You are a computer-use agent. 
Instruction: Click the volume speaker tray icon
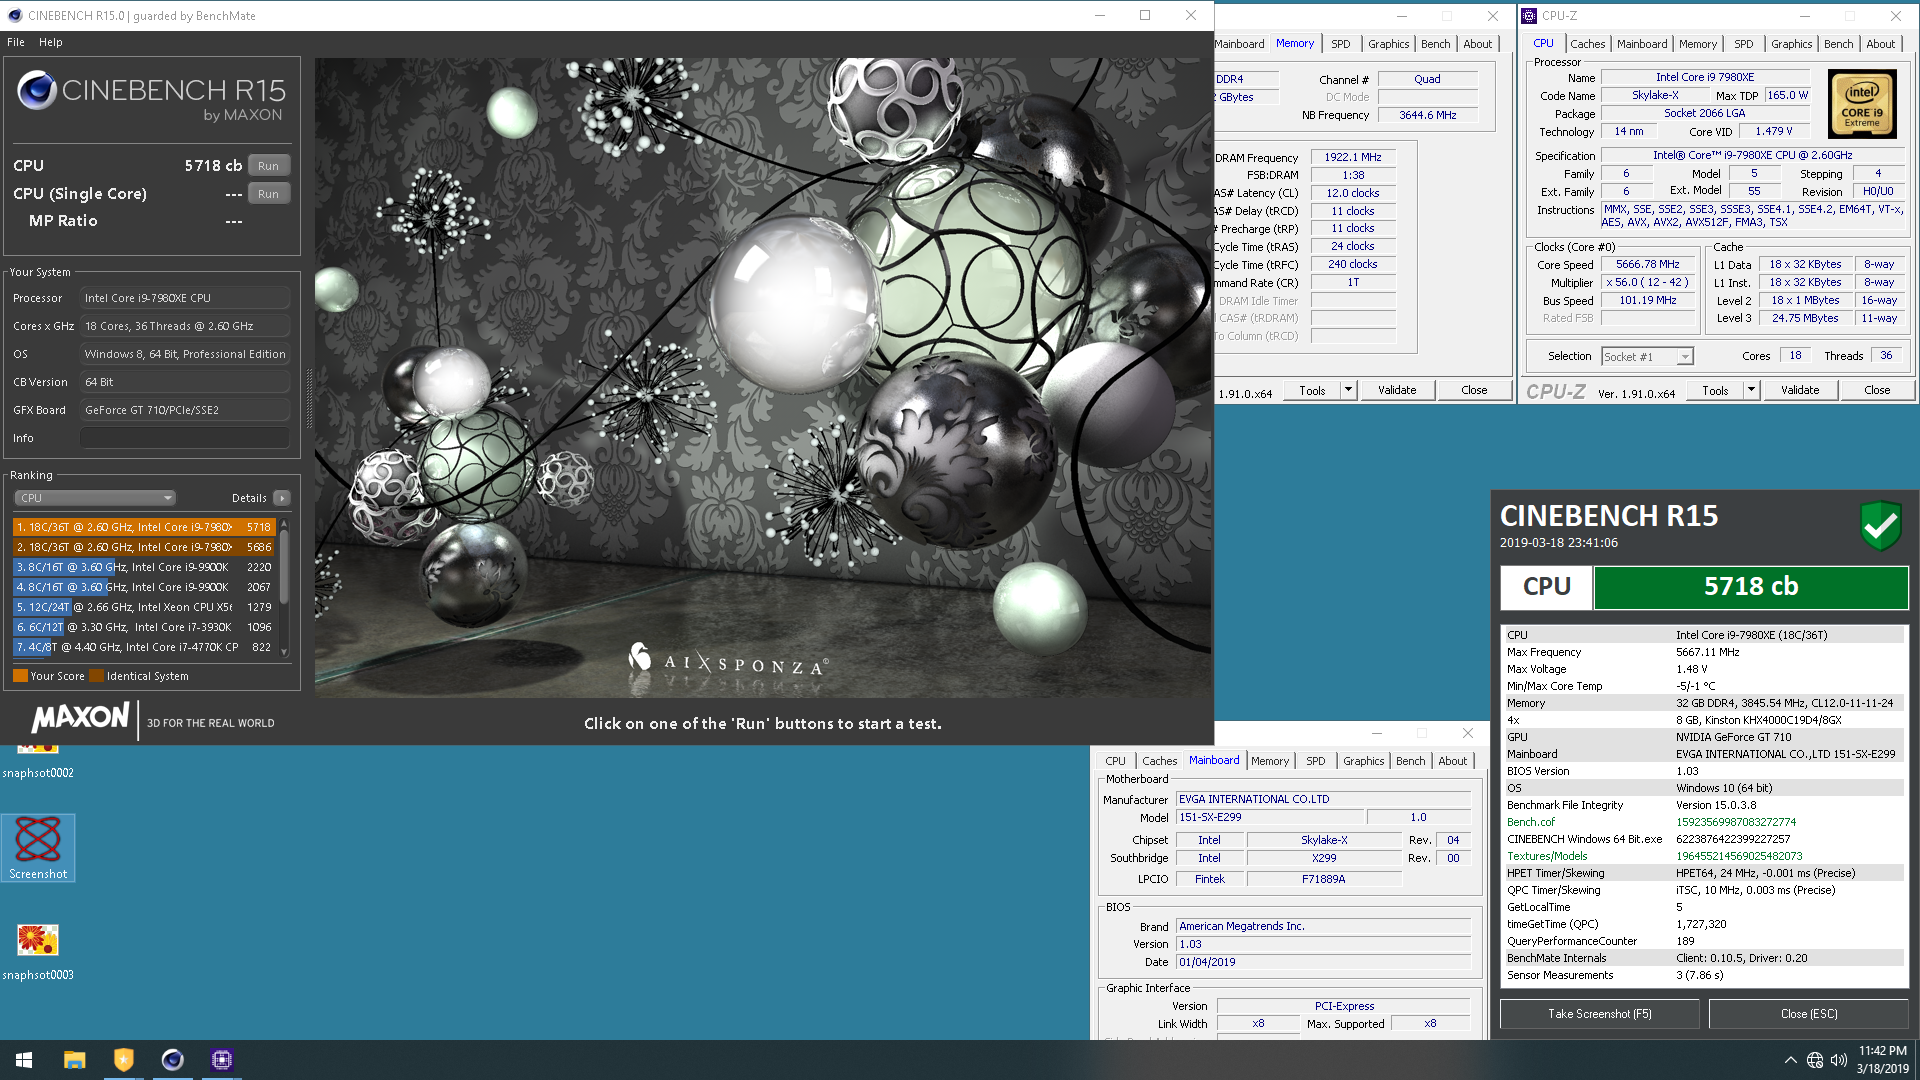click(1839, 1060)
